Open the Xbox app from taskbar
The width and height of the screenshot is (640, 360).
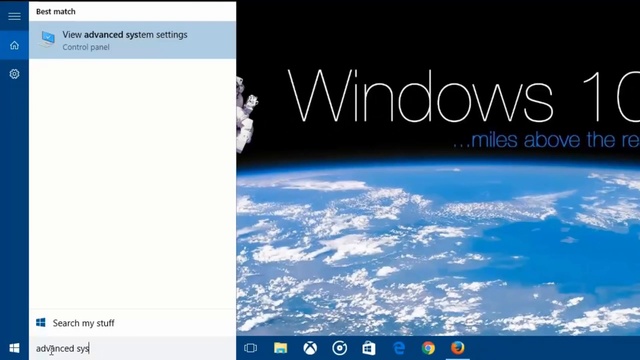click(x=310, y=348)
